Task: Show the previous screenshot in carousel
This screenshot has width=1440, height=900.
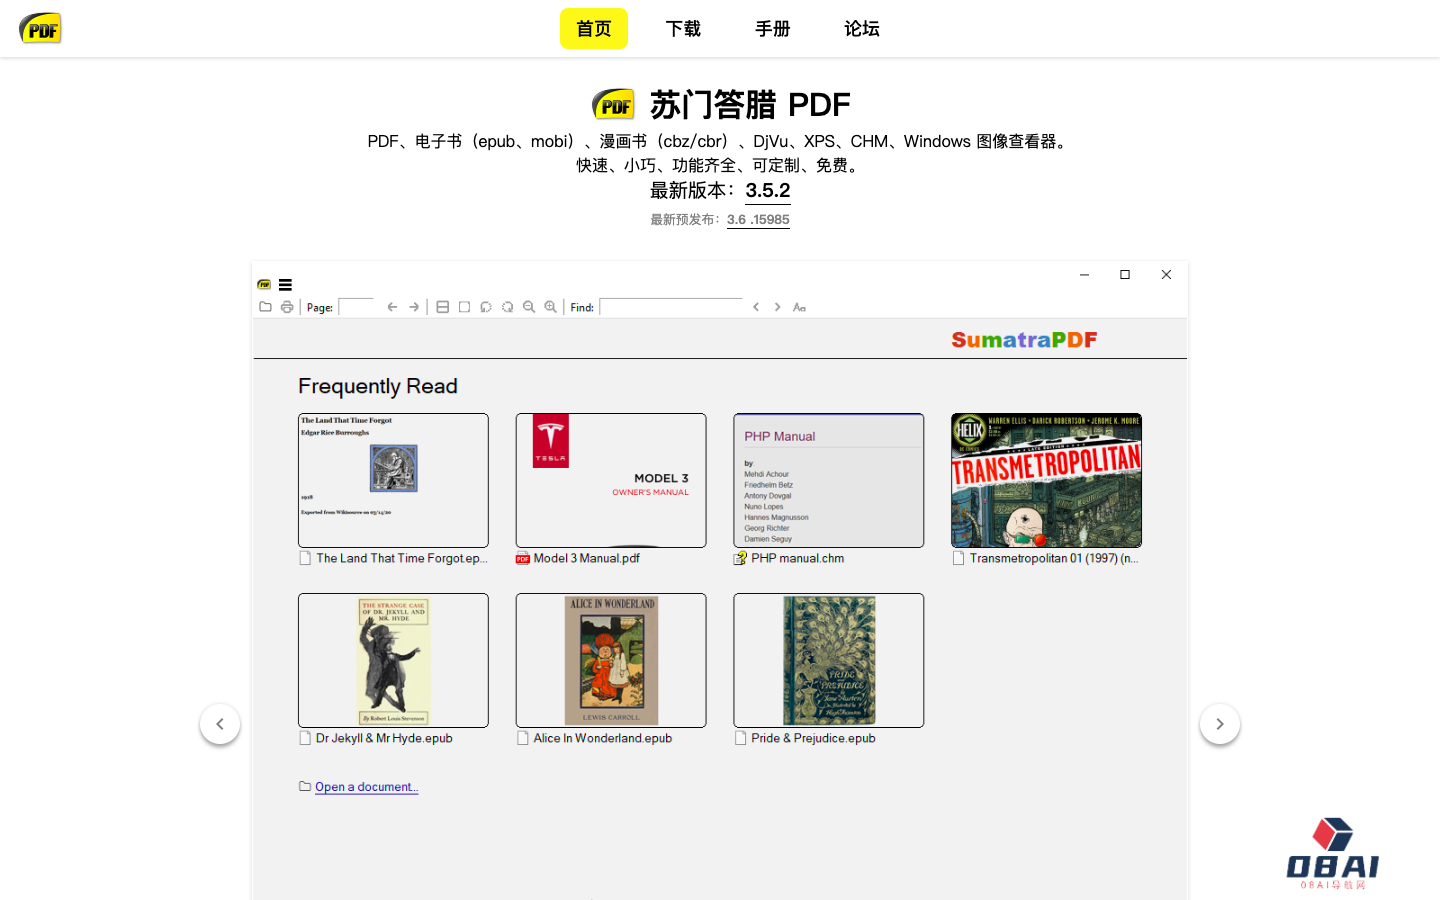Action: coord(220,724)
